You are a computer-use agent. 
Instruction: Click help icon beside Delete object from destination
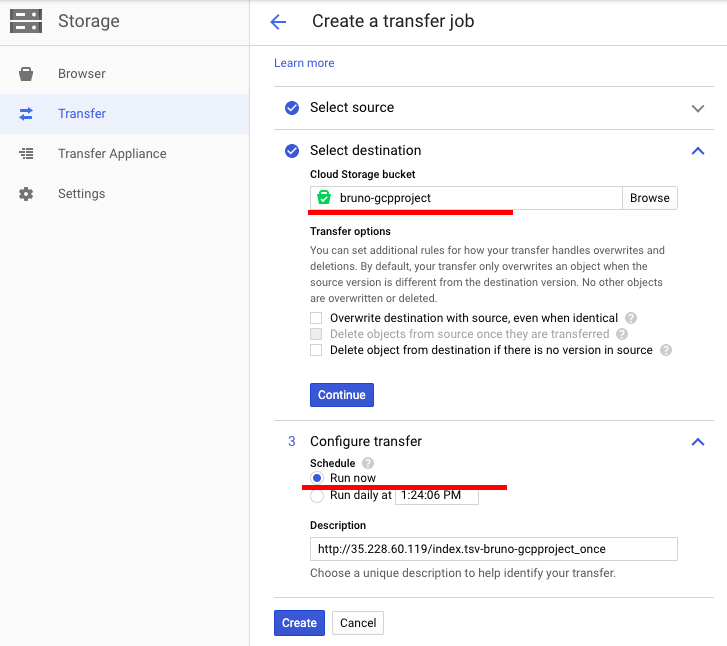[666, 350]
